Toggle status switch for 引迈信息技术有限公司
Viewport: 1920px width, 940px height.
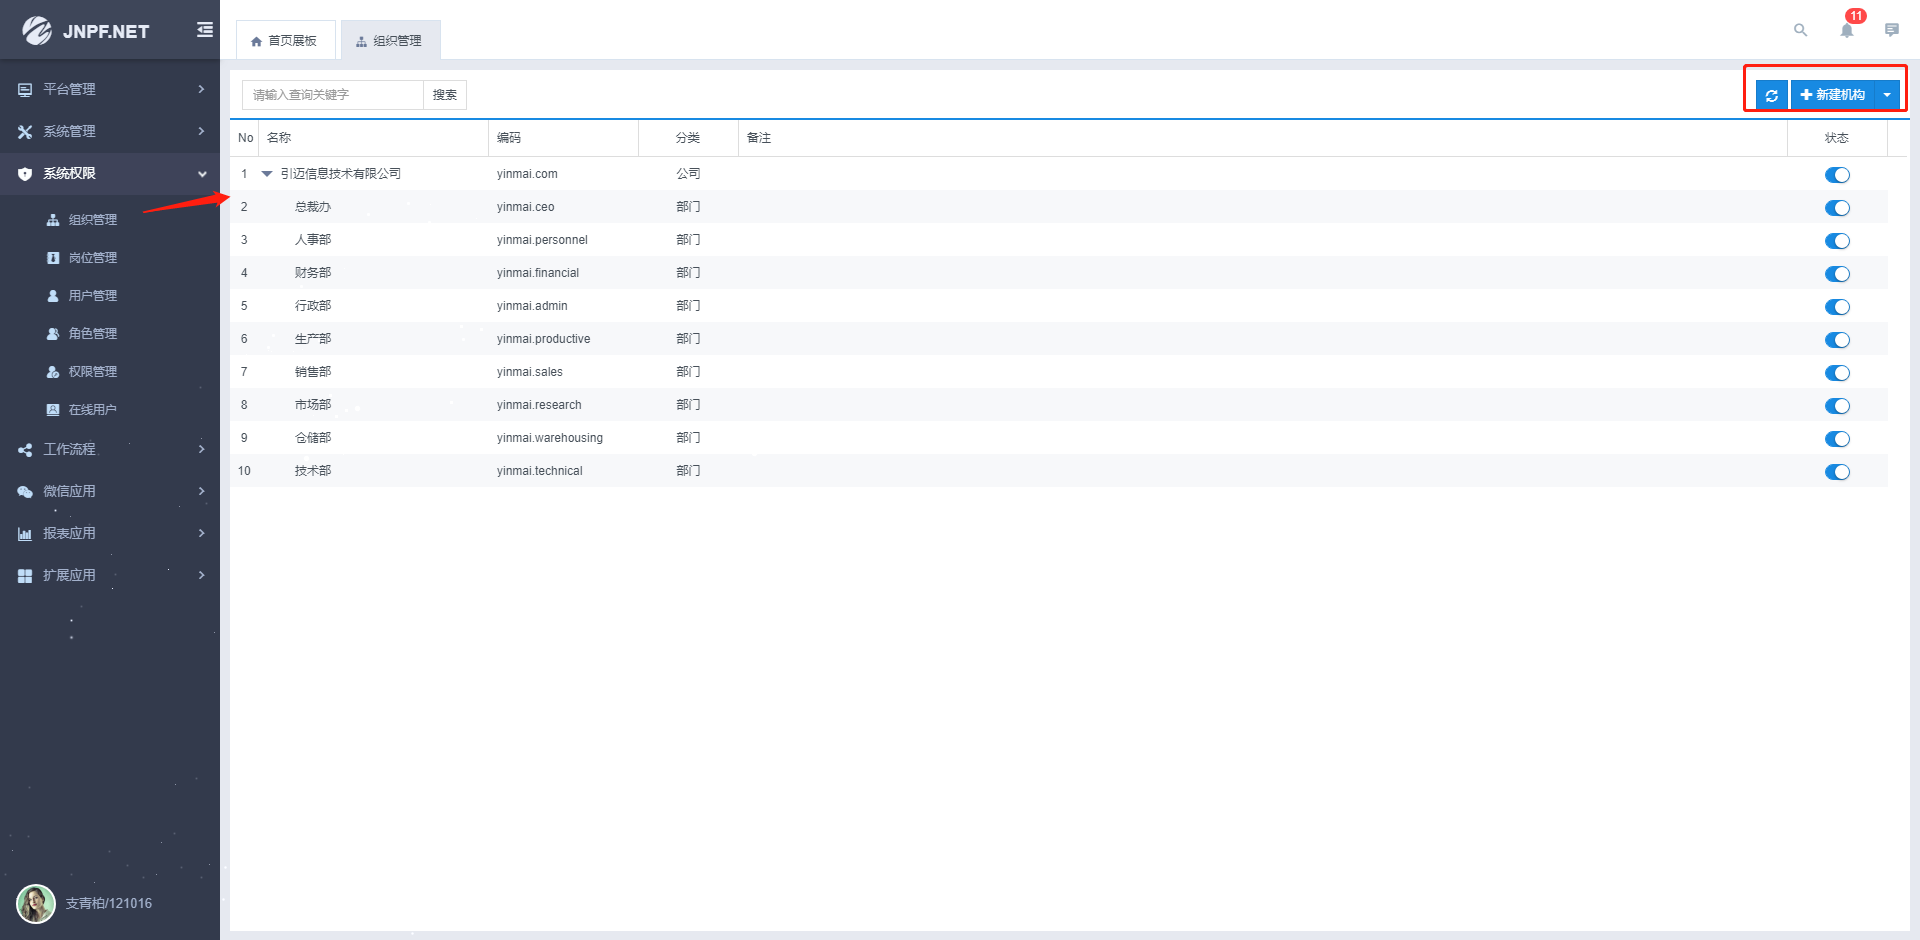pyautogui.click(x=1838, y=175)
